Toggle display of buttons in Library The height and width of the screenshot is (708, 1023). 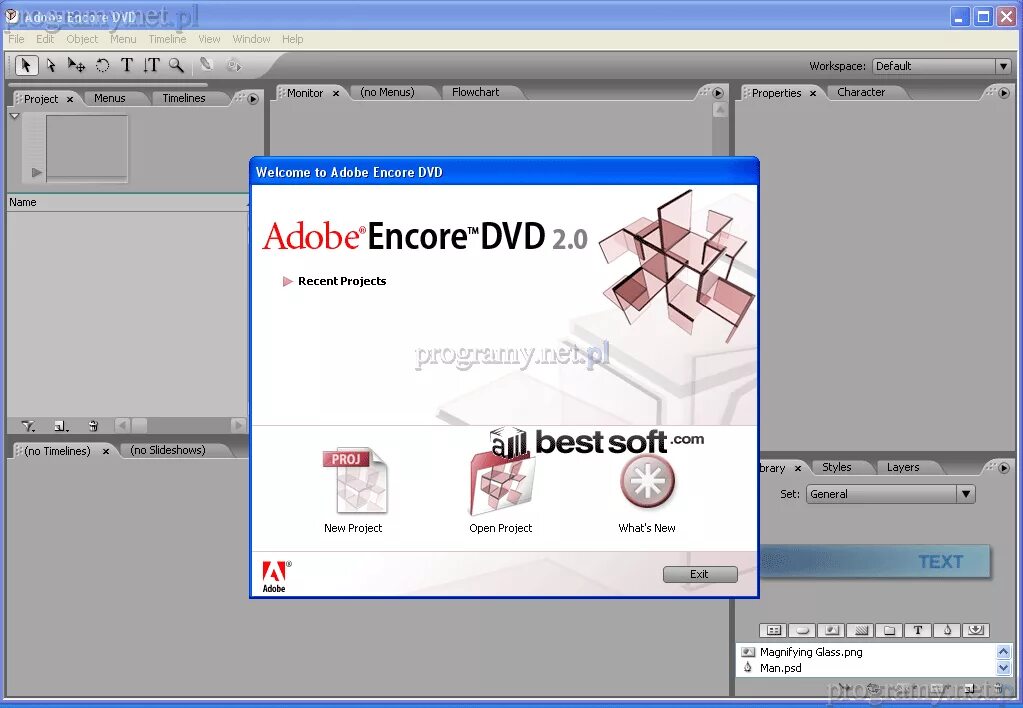pos(802,630)
